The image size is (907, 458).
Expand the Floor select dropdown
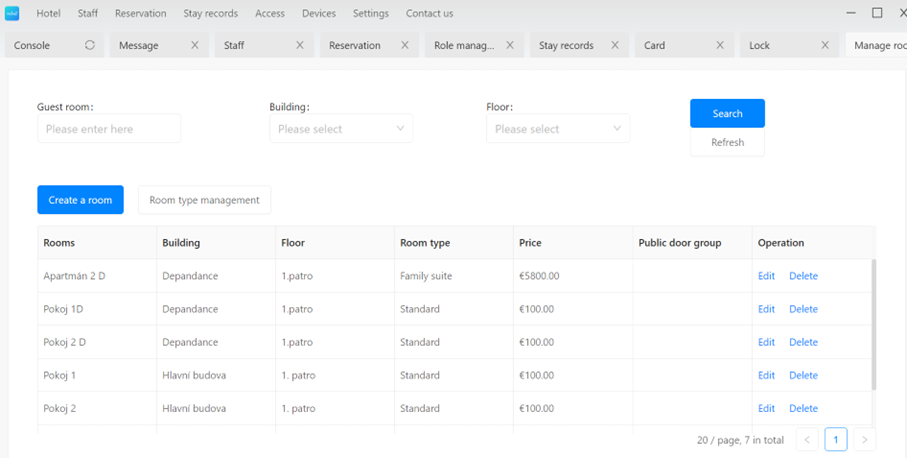(557, 129)
